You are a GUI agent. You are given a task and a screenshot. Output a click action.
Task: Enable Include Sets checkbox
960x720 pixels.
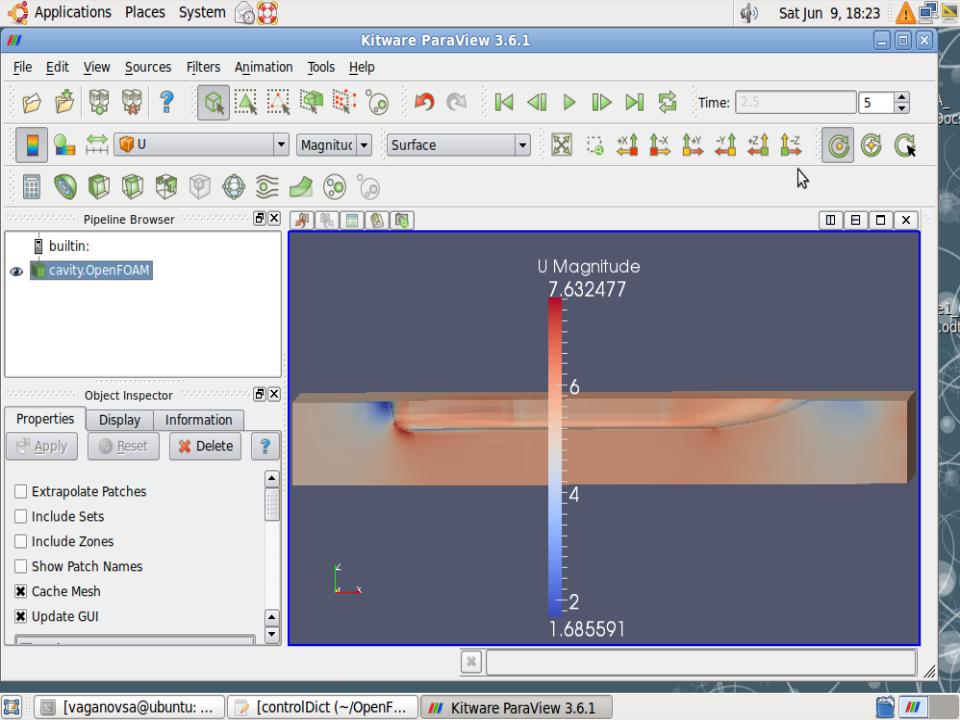tap(21, 516)
